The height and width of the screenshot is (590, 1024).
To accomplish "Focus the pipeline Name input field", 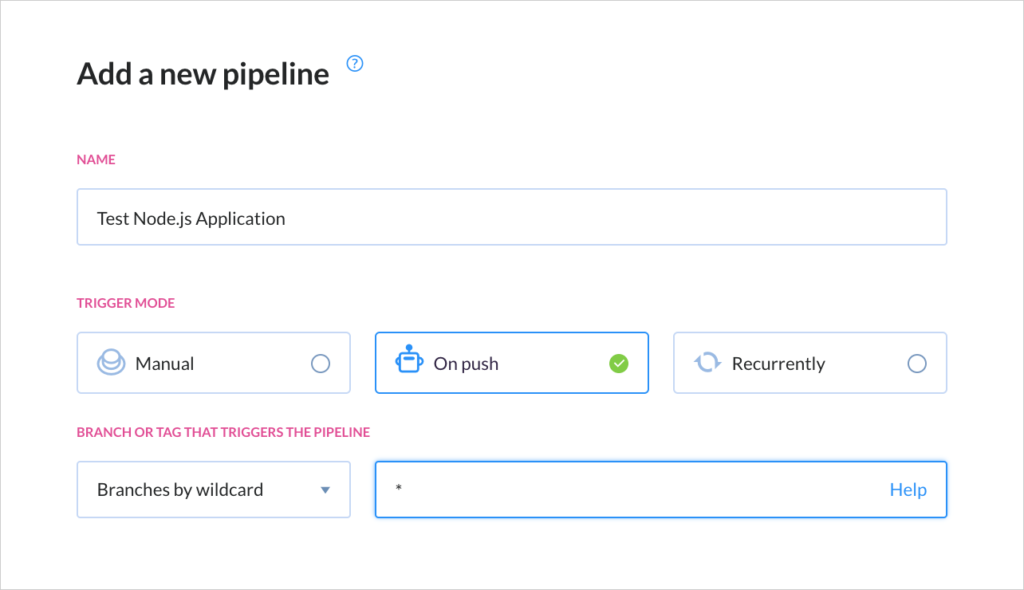I will click(x=512, y=217).
